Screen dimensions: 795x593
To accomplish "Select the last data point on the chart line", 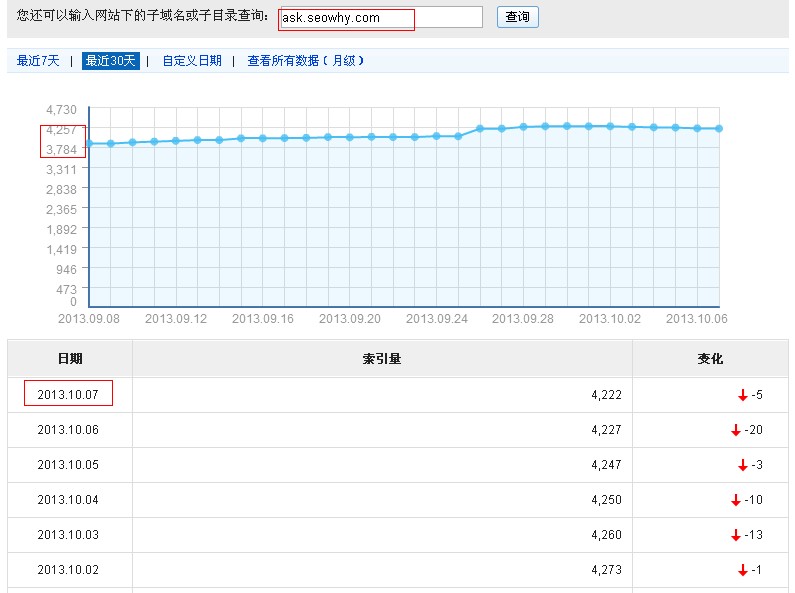I will pyautogui.click(x=719, y=128).
